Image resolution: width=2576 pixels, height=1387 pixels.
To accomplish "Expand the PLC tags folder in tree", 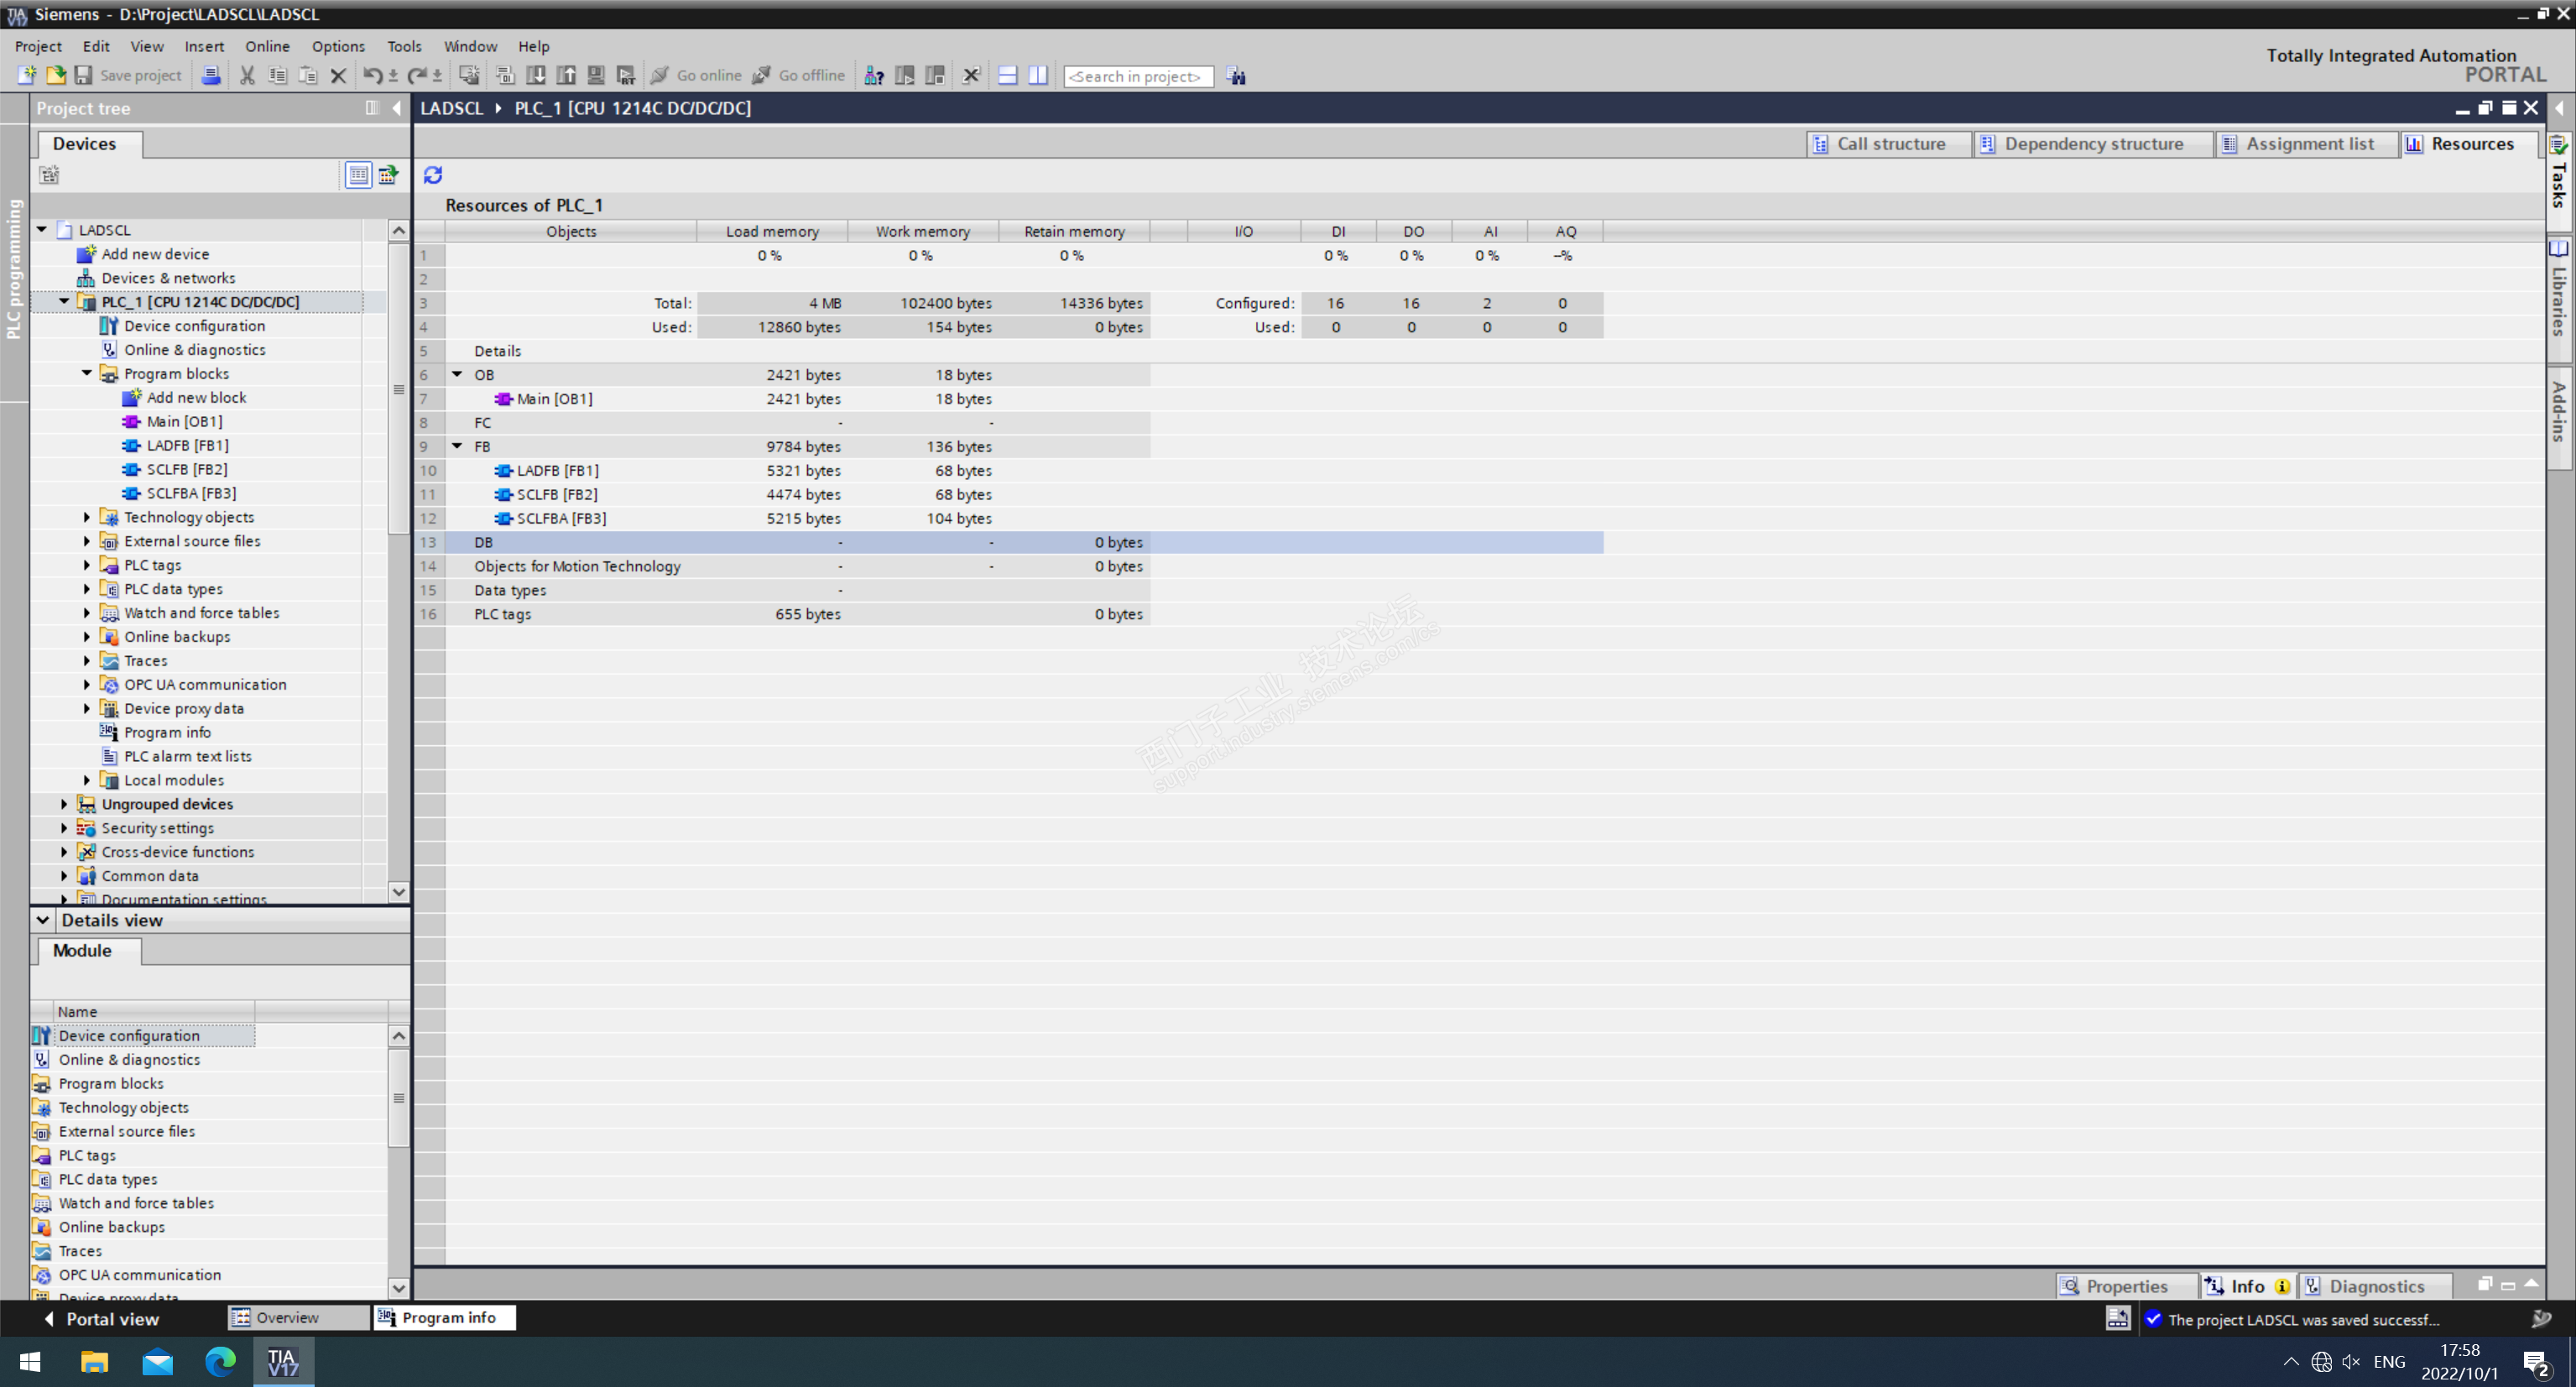I will click(87, 565).
